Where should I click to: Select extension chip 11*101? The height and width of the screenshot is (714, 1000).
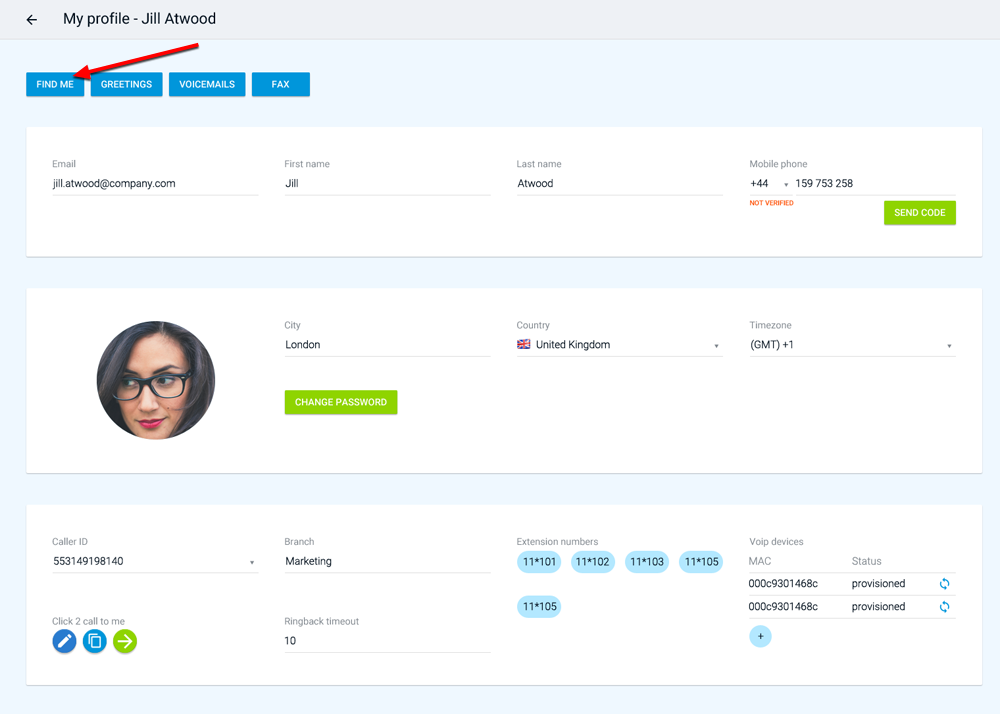click(539, 562)
